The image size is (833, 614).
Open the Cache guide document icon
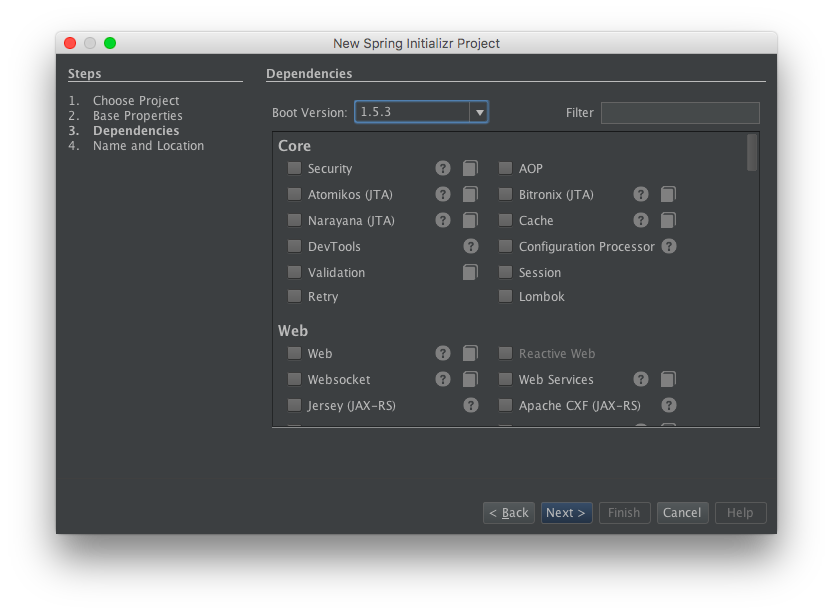pos(668,220)
